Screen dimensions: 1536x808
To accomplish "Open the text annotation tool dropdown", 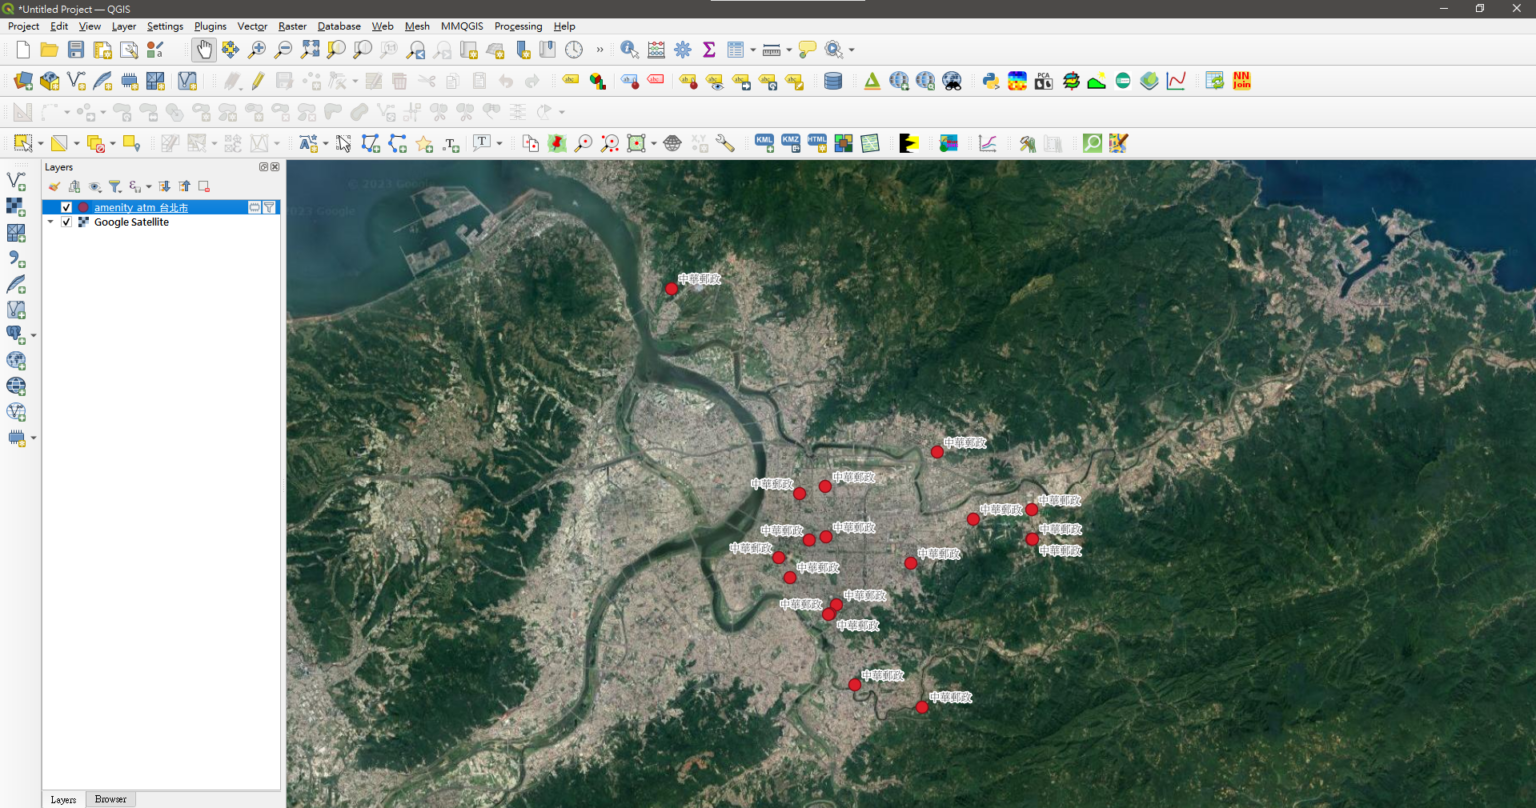I will tap(498, 142).
